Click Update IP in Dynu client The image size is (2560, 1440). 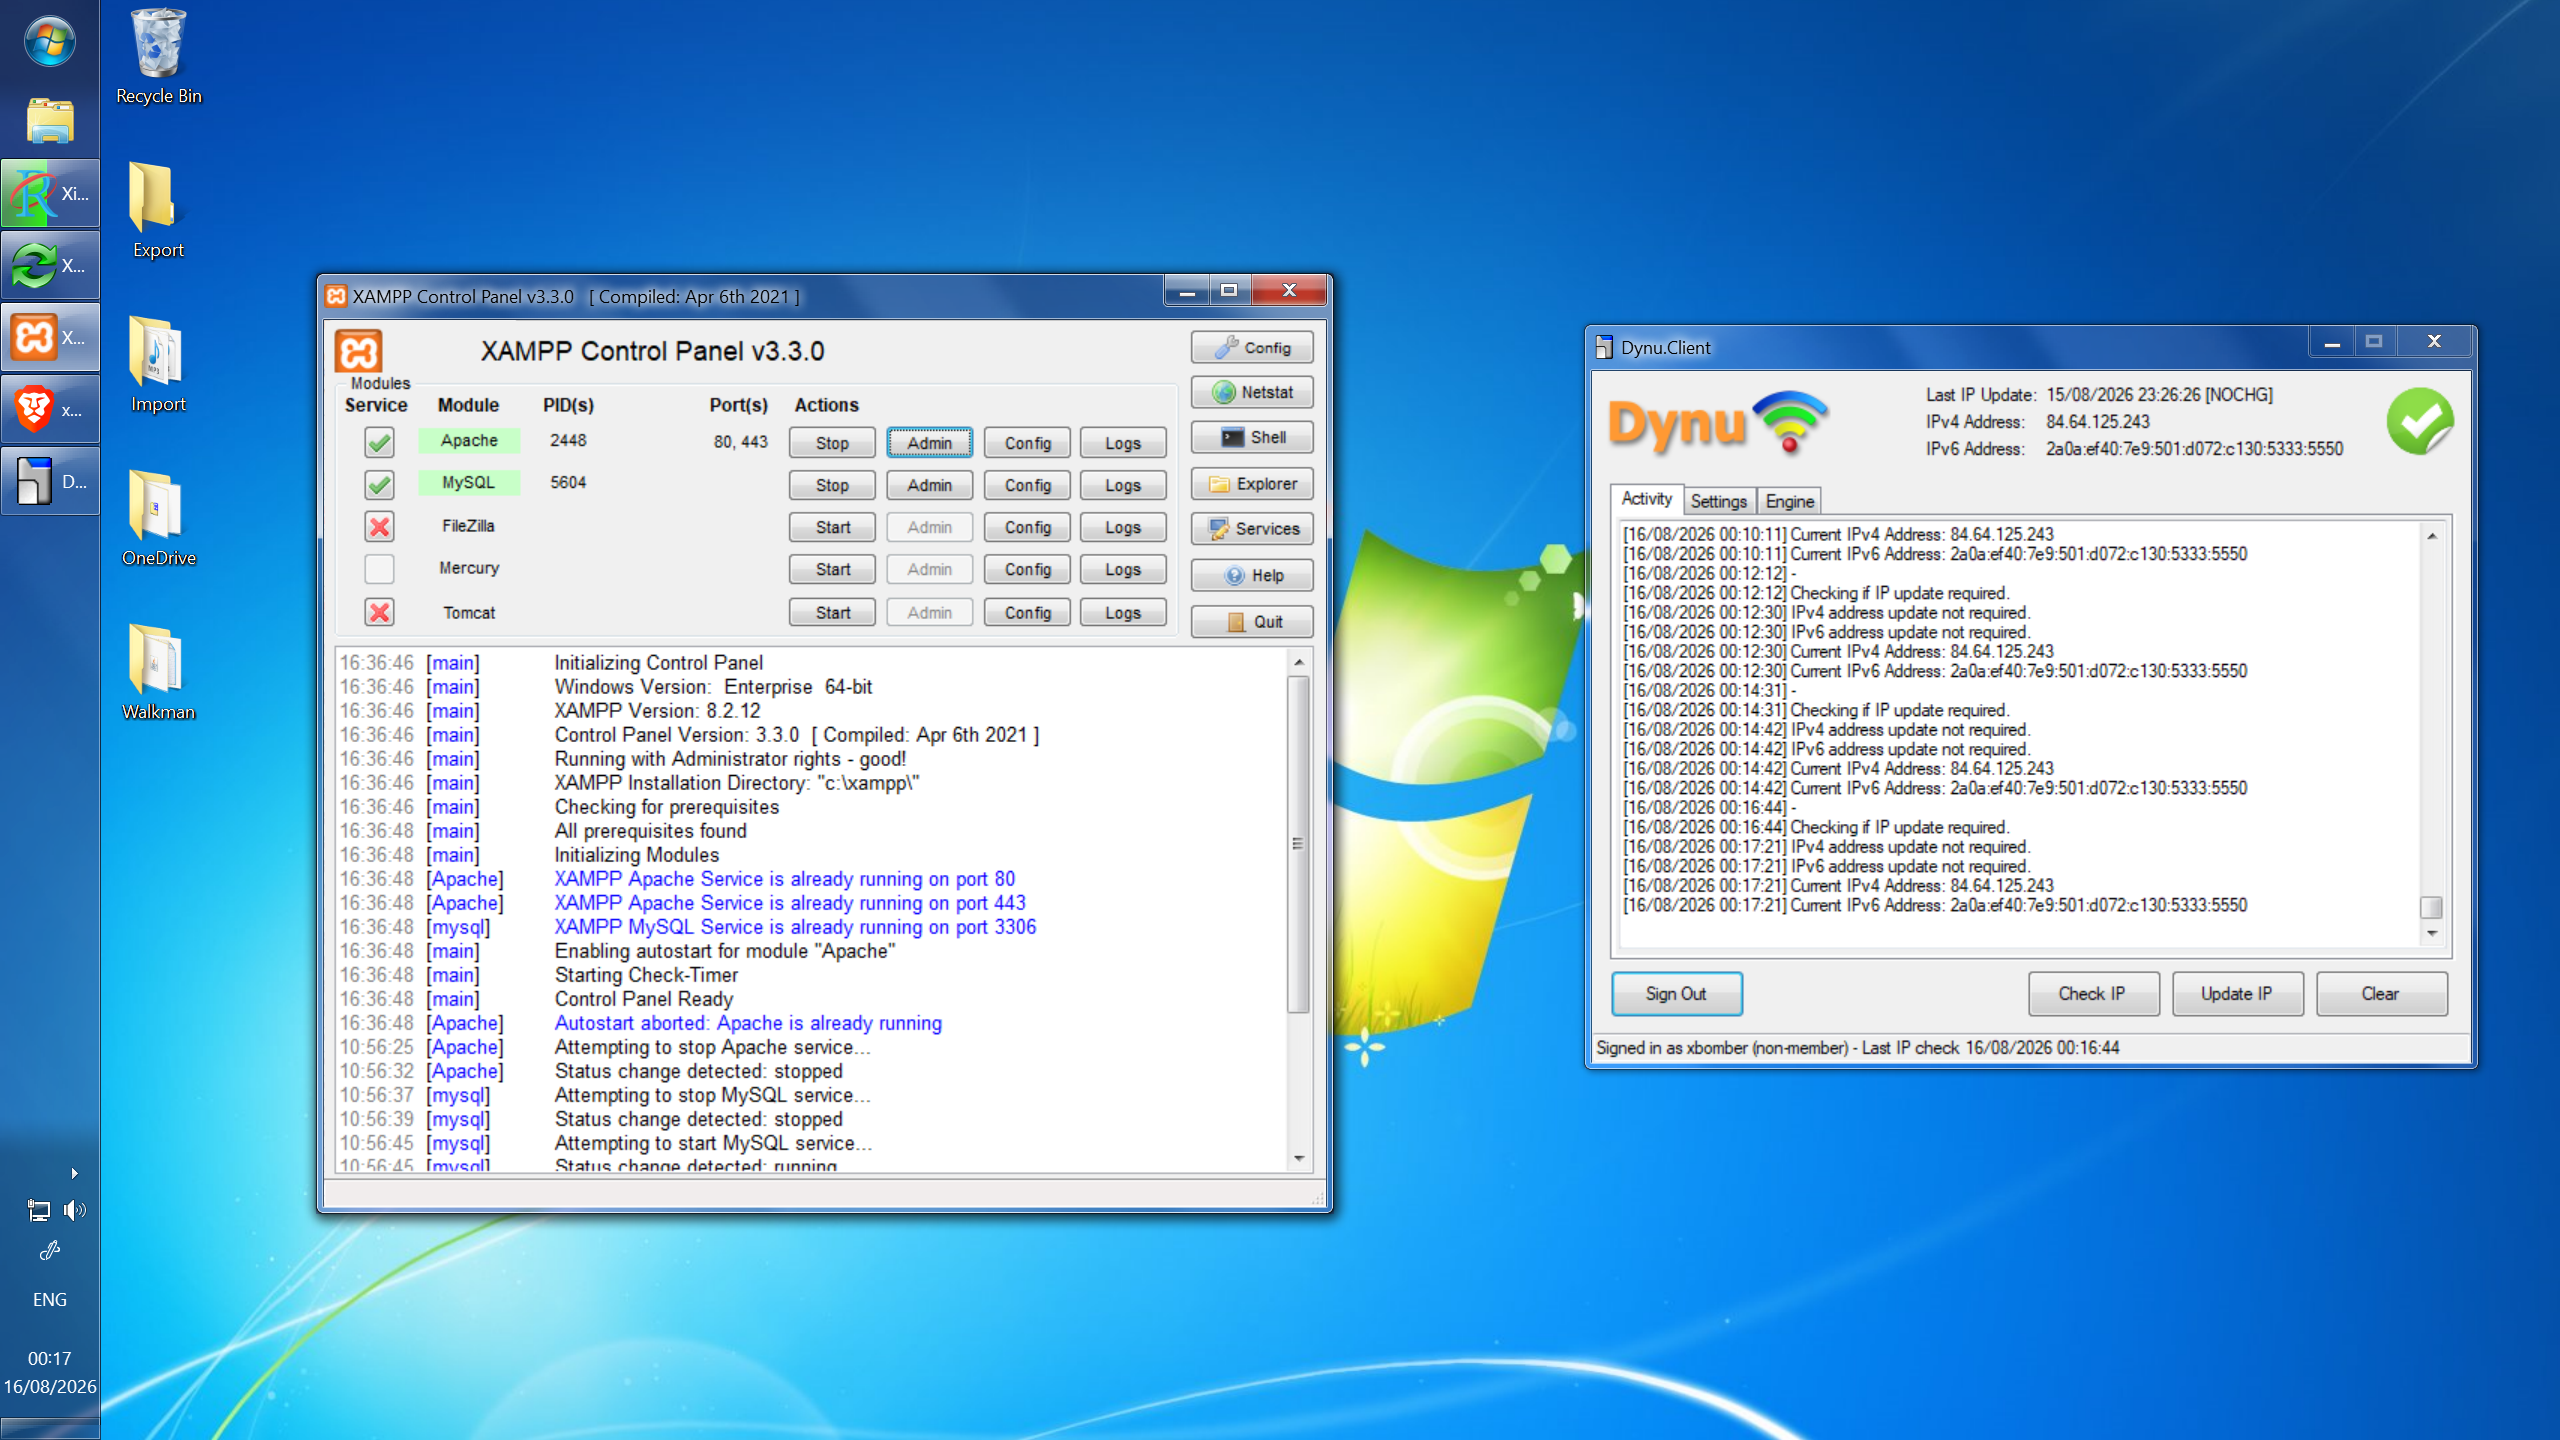click(x=2237, y=994)
